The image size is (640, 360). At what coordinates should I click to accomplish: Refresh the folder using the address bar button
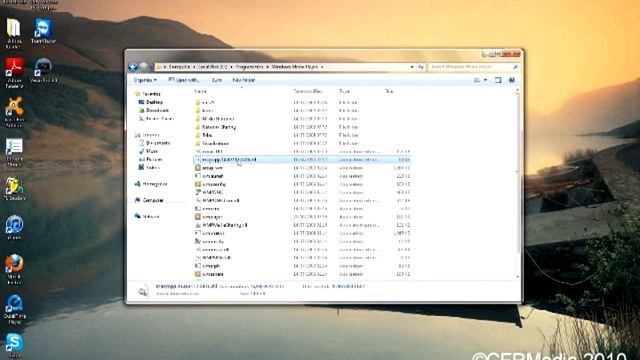pos(421,67)
